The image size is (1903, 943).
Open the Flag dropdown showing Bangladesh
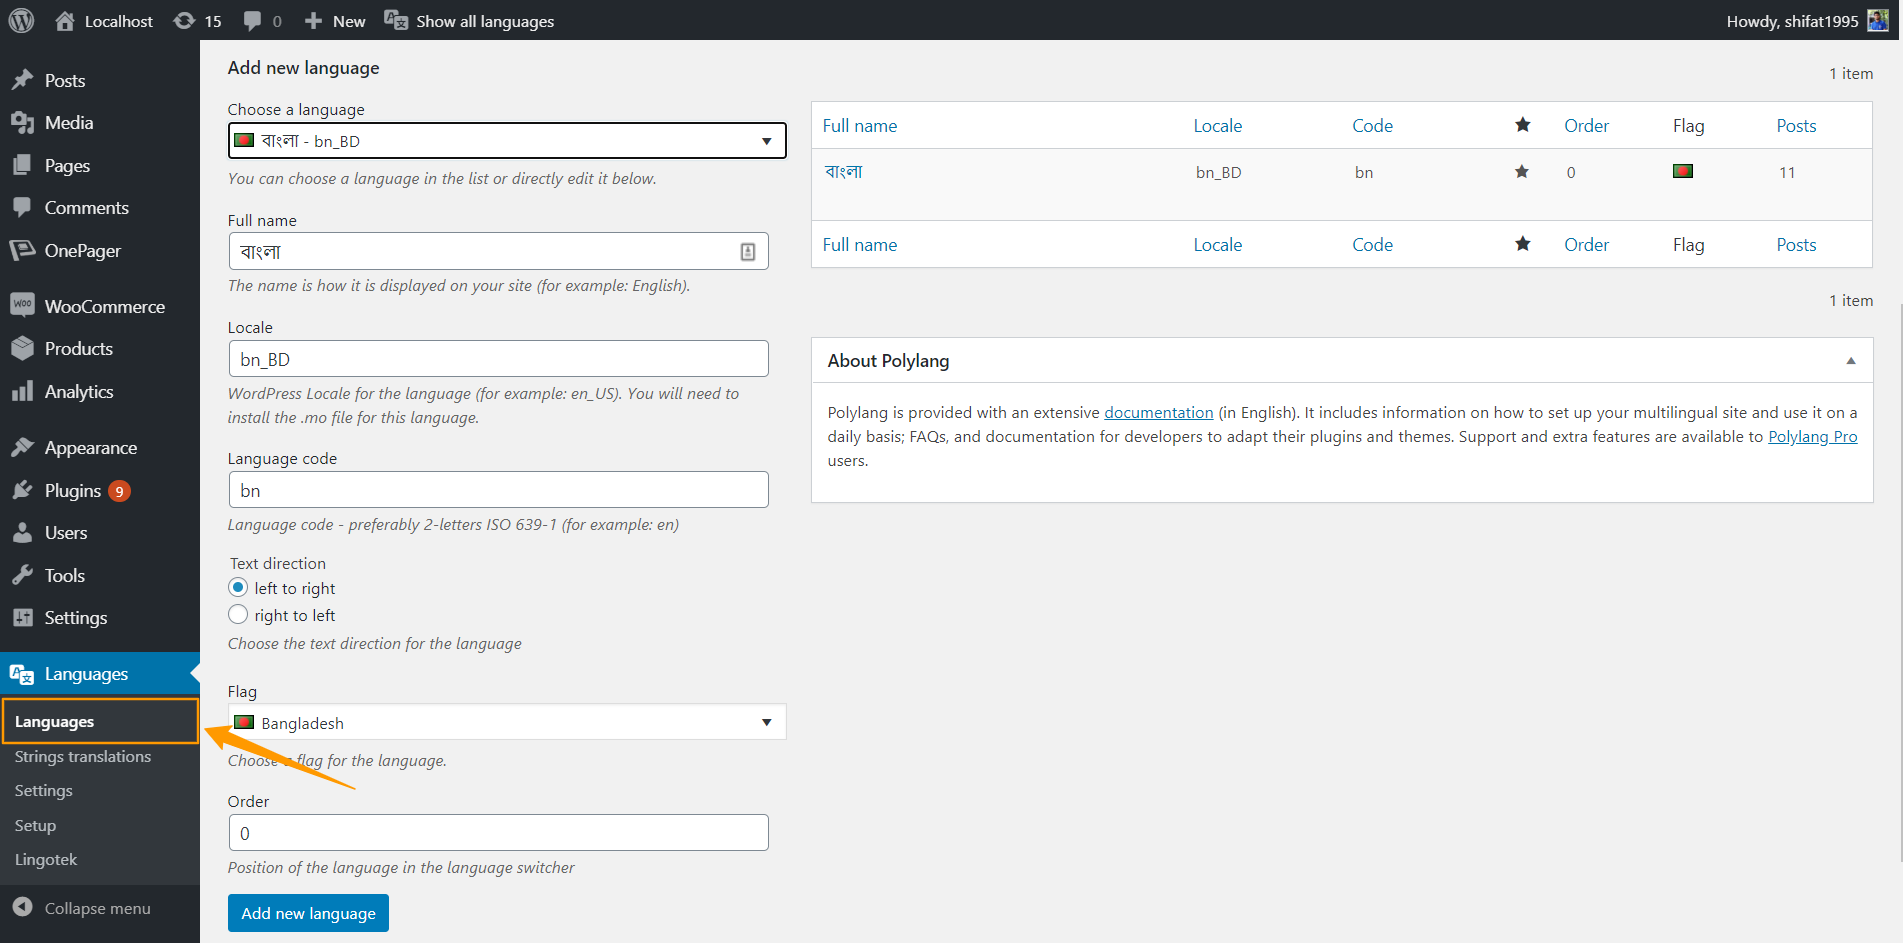[507, 722]
